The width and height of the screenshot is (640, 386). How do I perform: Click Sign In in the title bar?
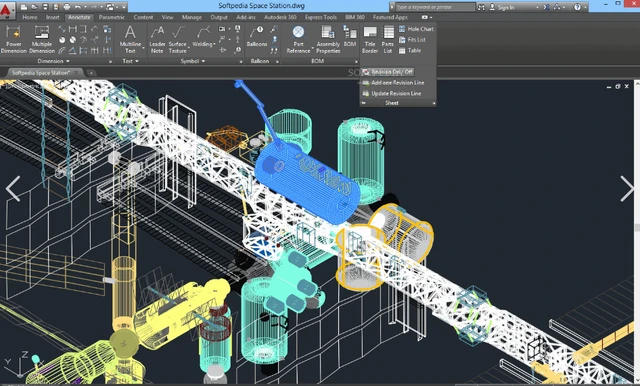pyautogui.click(x=506, y=7)
